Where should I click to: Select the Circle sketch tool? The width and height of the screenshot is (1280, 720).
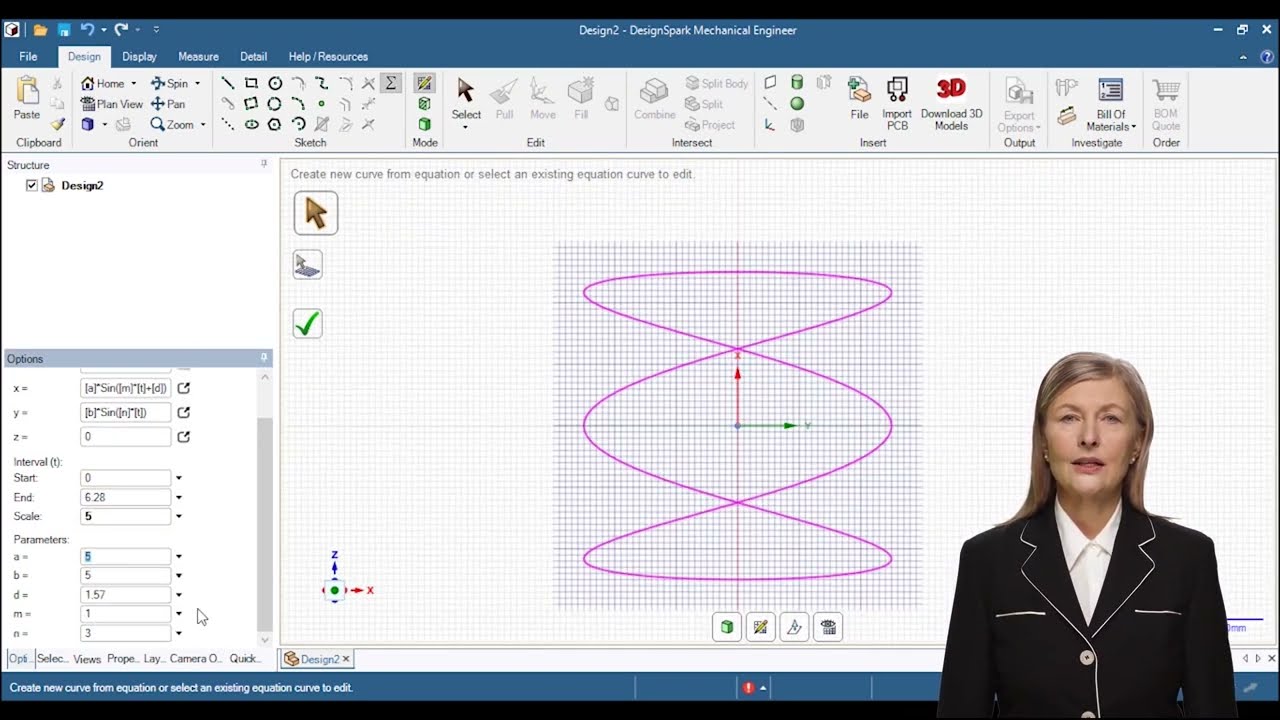click(x=274, y=84)
